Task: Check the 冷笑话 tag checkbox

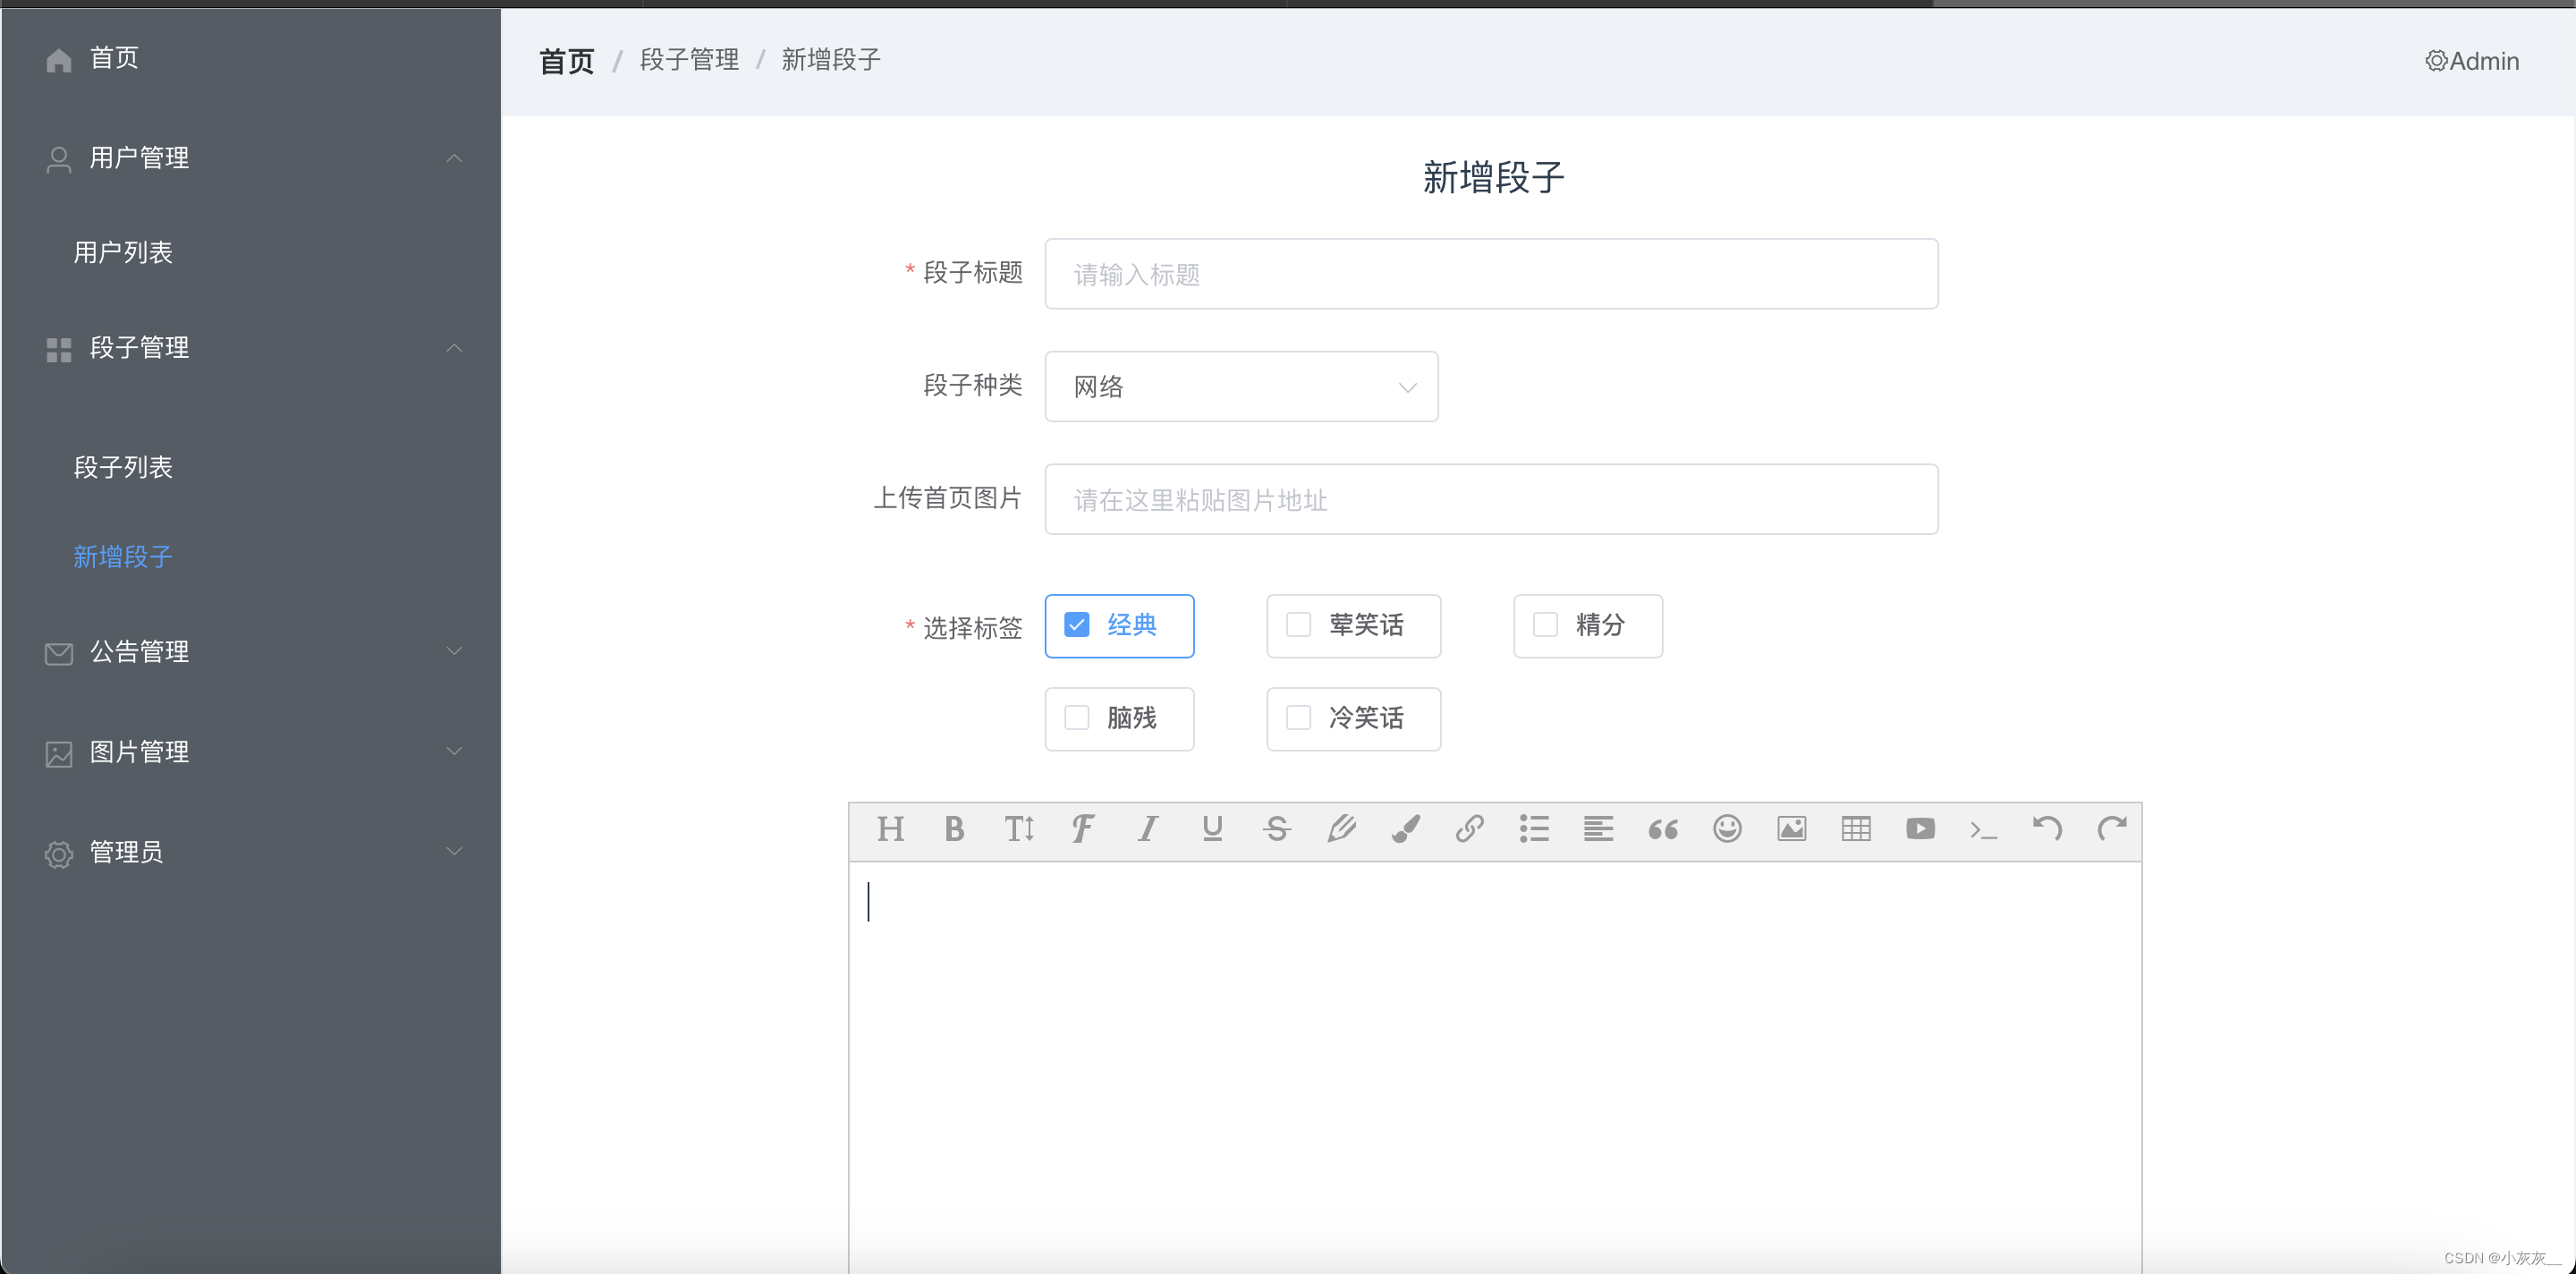Action: [x=1298, y=717]
